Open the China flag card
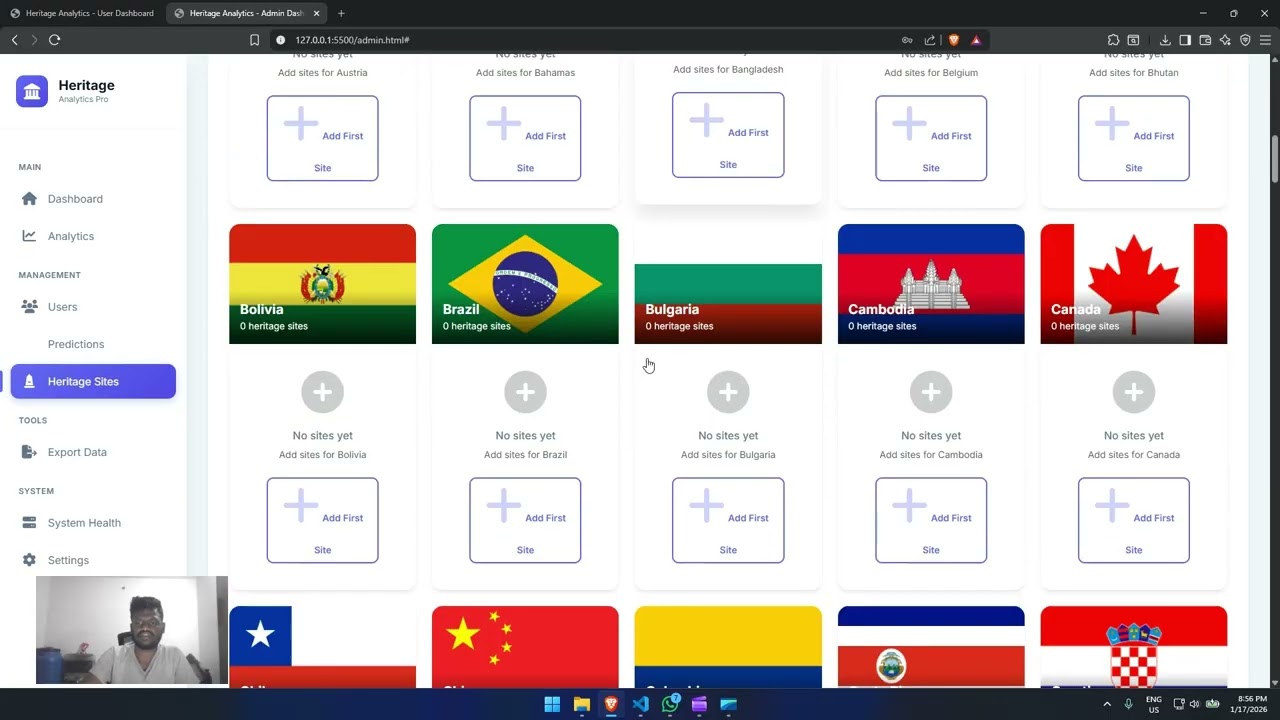 pos(525,647)
